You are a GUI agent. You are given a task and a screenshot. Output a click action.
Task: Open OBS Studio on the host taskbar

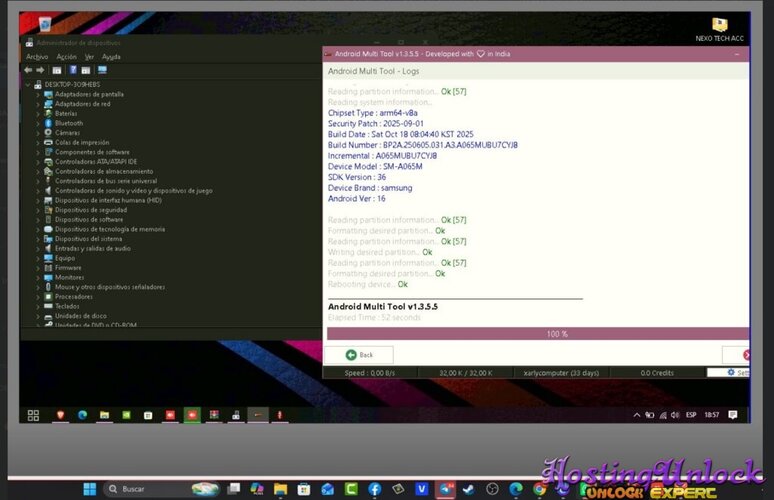point(492,489)
